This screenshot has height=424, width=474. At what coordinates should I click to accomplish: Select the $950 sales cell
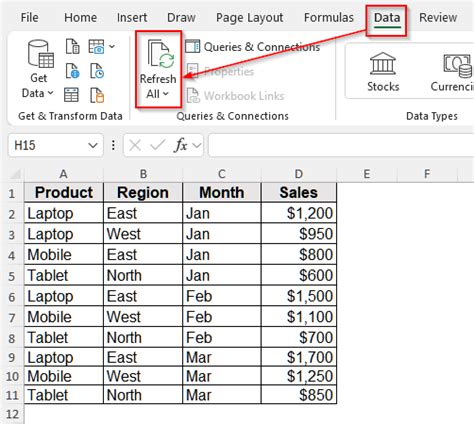[299, 234]
